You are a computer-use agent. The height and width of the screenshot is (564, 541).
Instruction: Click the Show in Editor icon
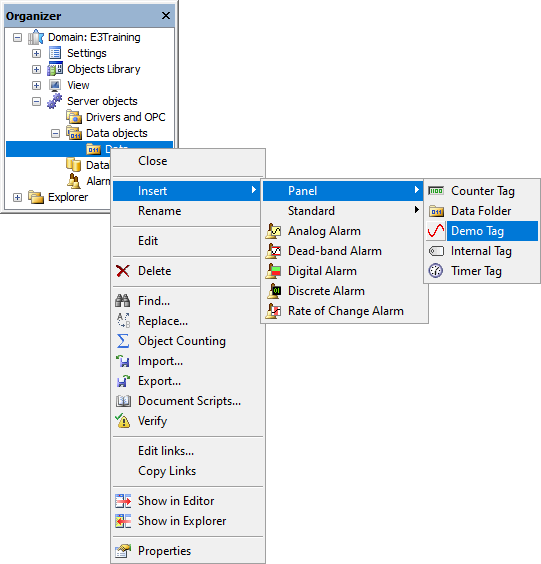click(123, 501)
